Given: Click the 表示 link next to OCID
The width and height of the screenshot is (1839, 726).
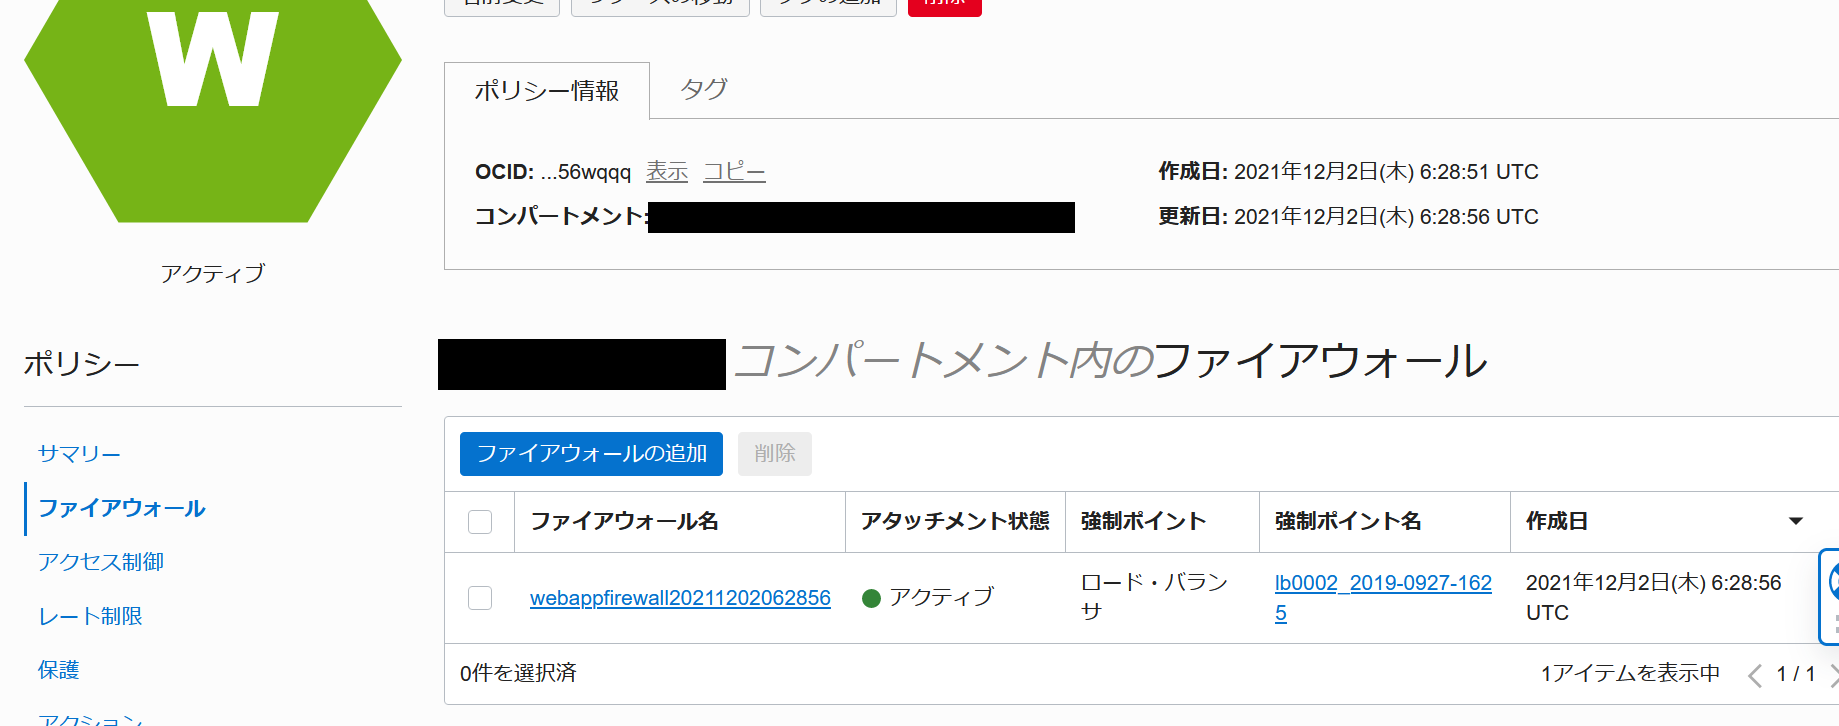Looking at the screenshot, I should coord(667,171).
